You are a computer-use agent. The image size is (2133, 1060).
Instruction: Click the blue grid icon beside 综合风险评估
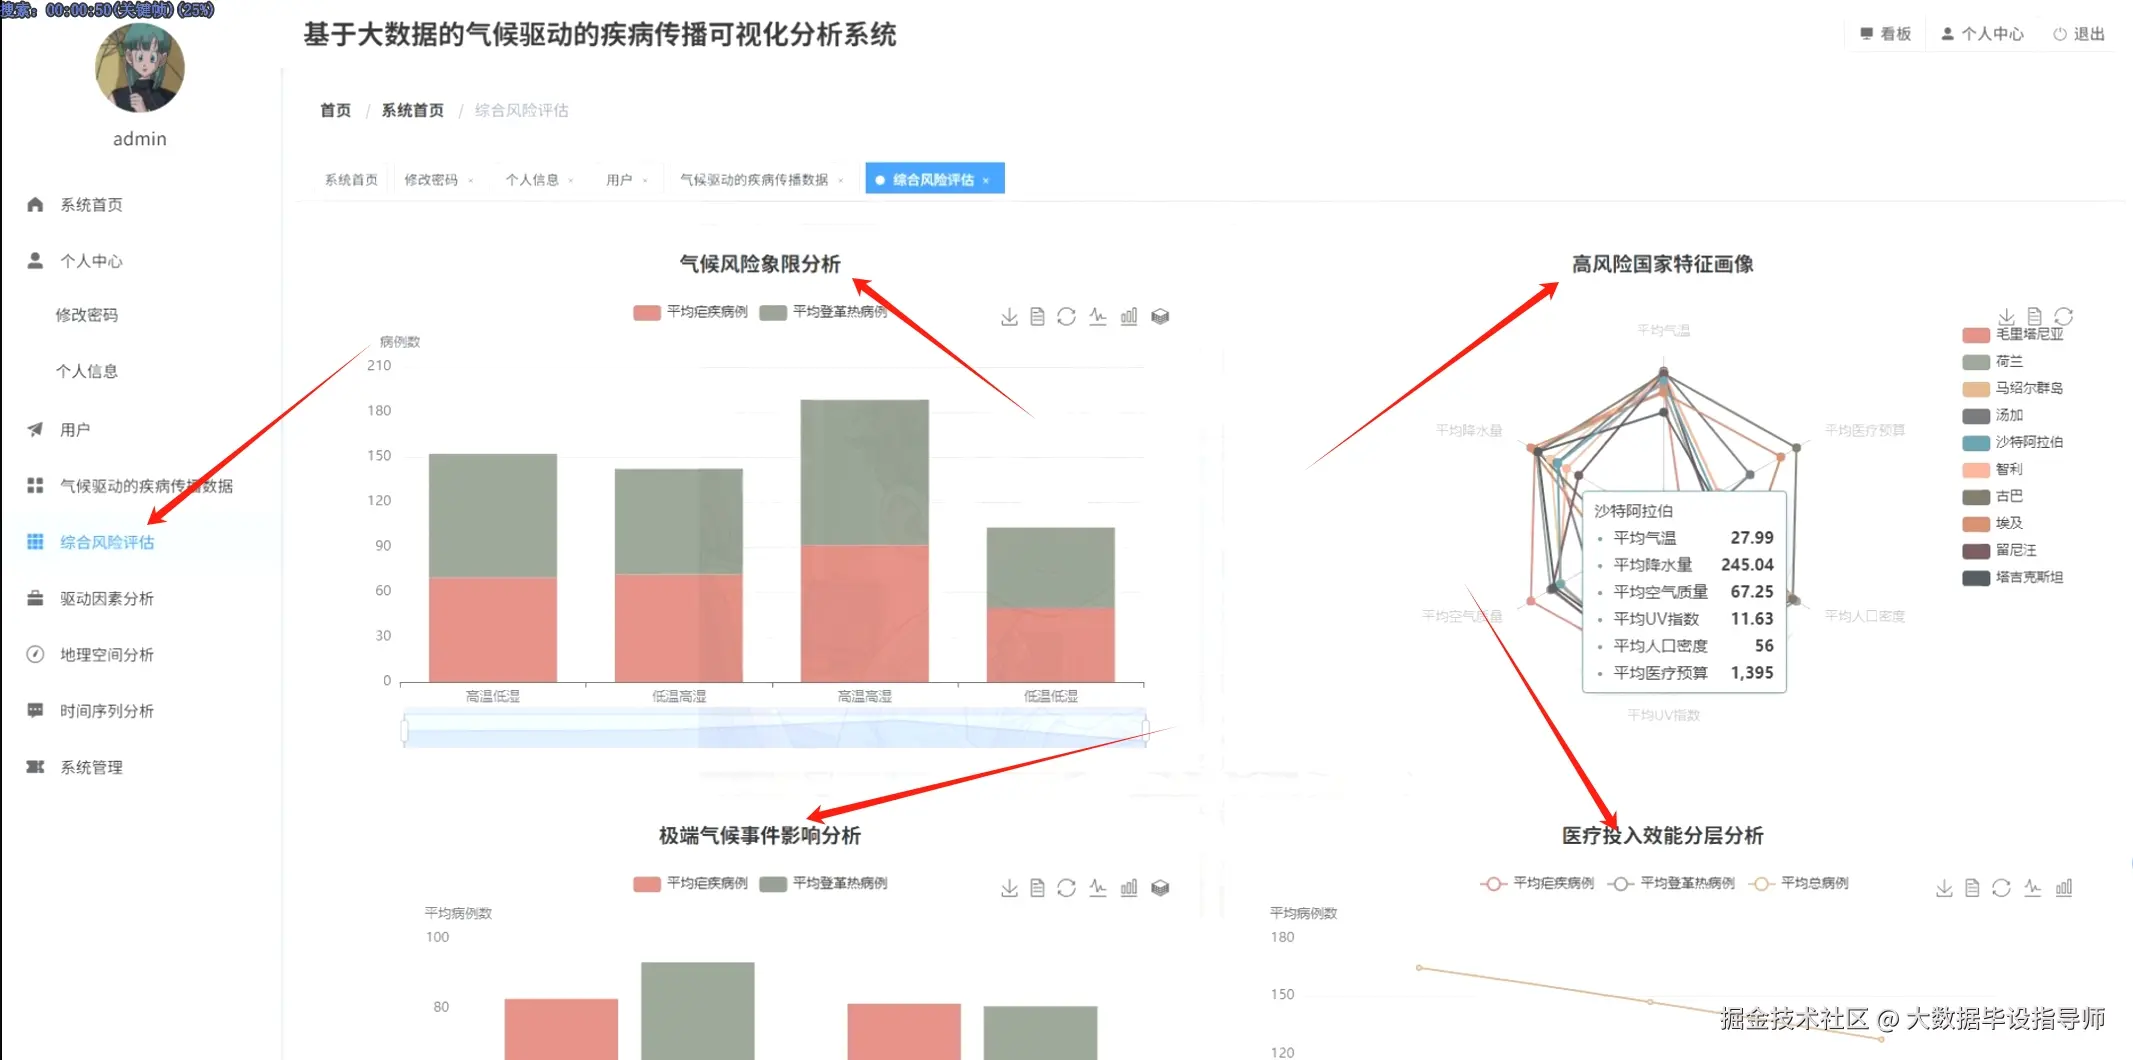pos(35,542)
